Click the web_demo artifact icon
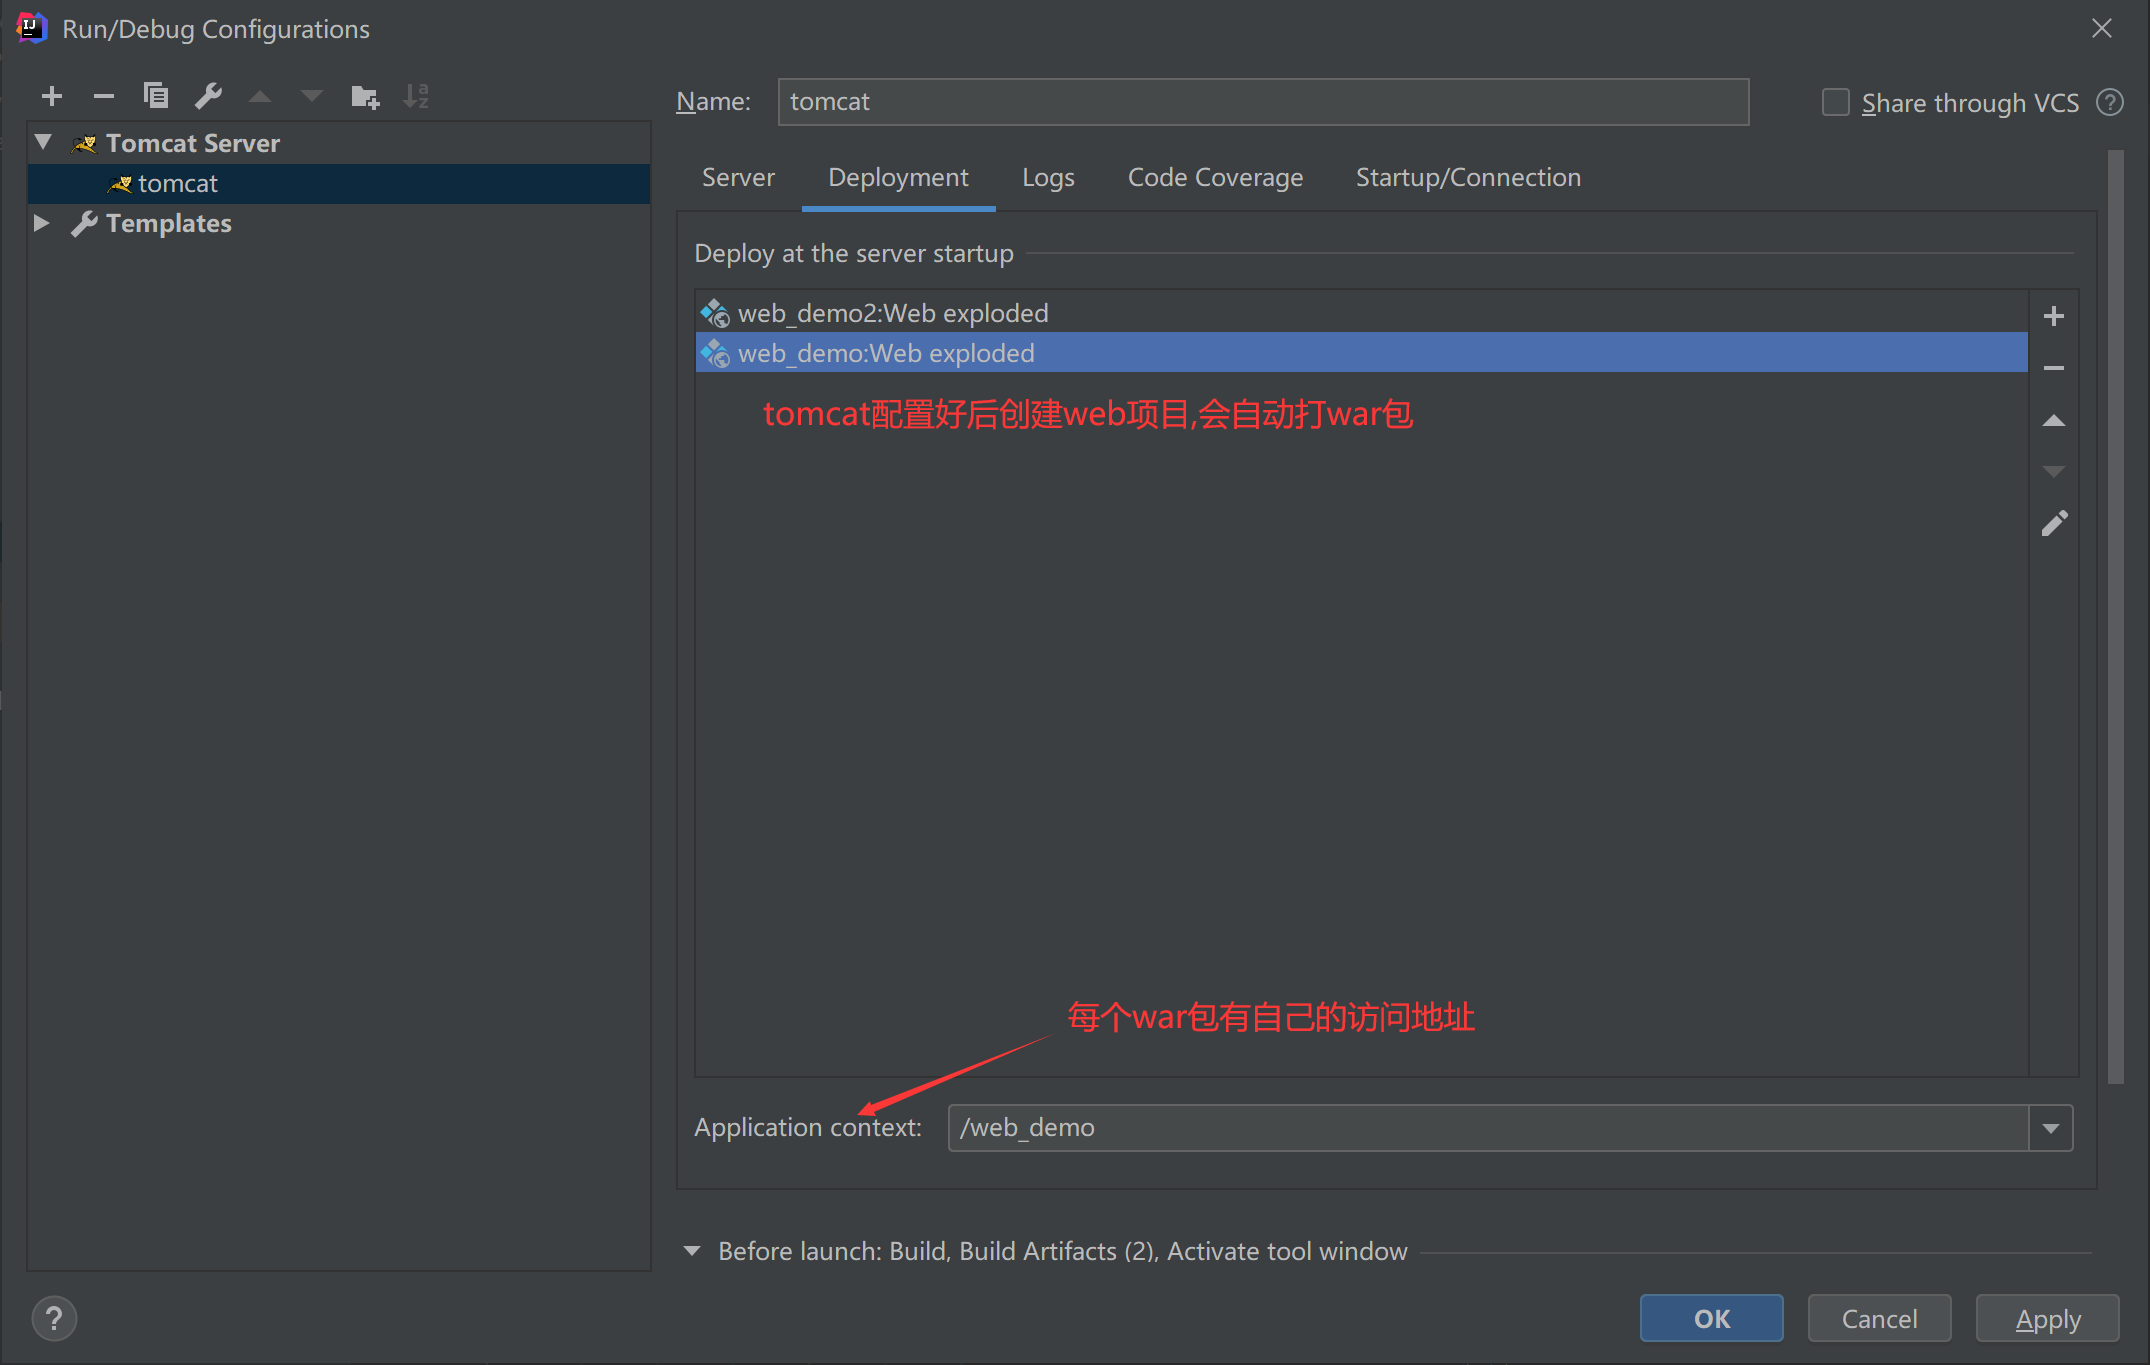Screen dimensions: 2150x1365 click(715, 353)
